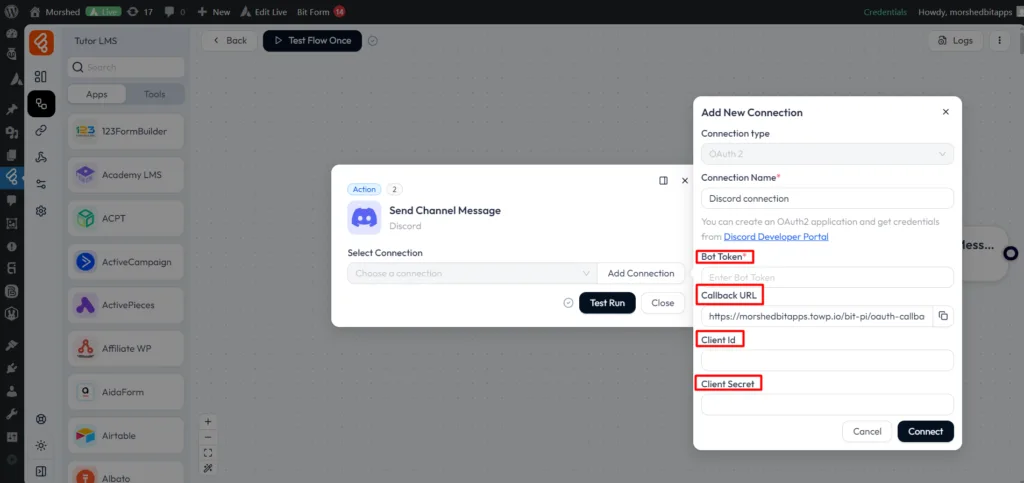This screenshot has width=1024, height=483.
Task: Click the Discord app icon
Action: tap(364, 217)
